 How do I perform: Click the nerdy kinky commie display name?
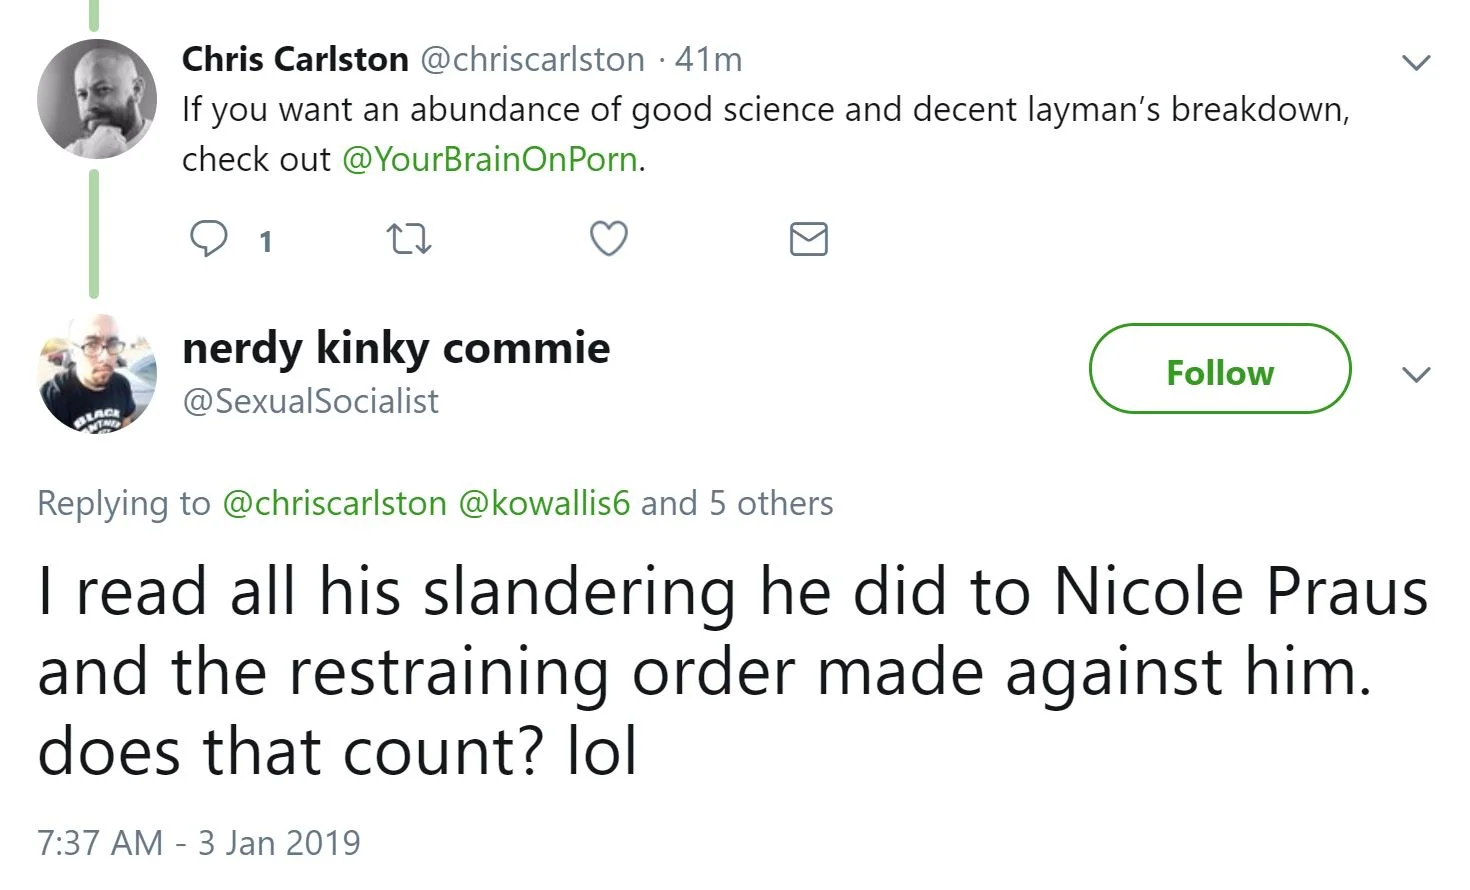tap(396, 348)
